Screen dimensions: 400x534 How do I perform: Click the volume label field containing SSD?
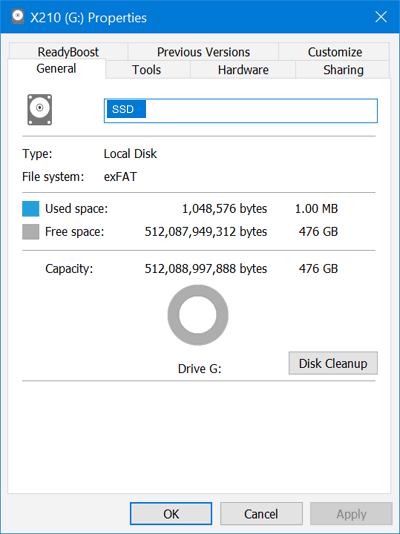241,111
